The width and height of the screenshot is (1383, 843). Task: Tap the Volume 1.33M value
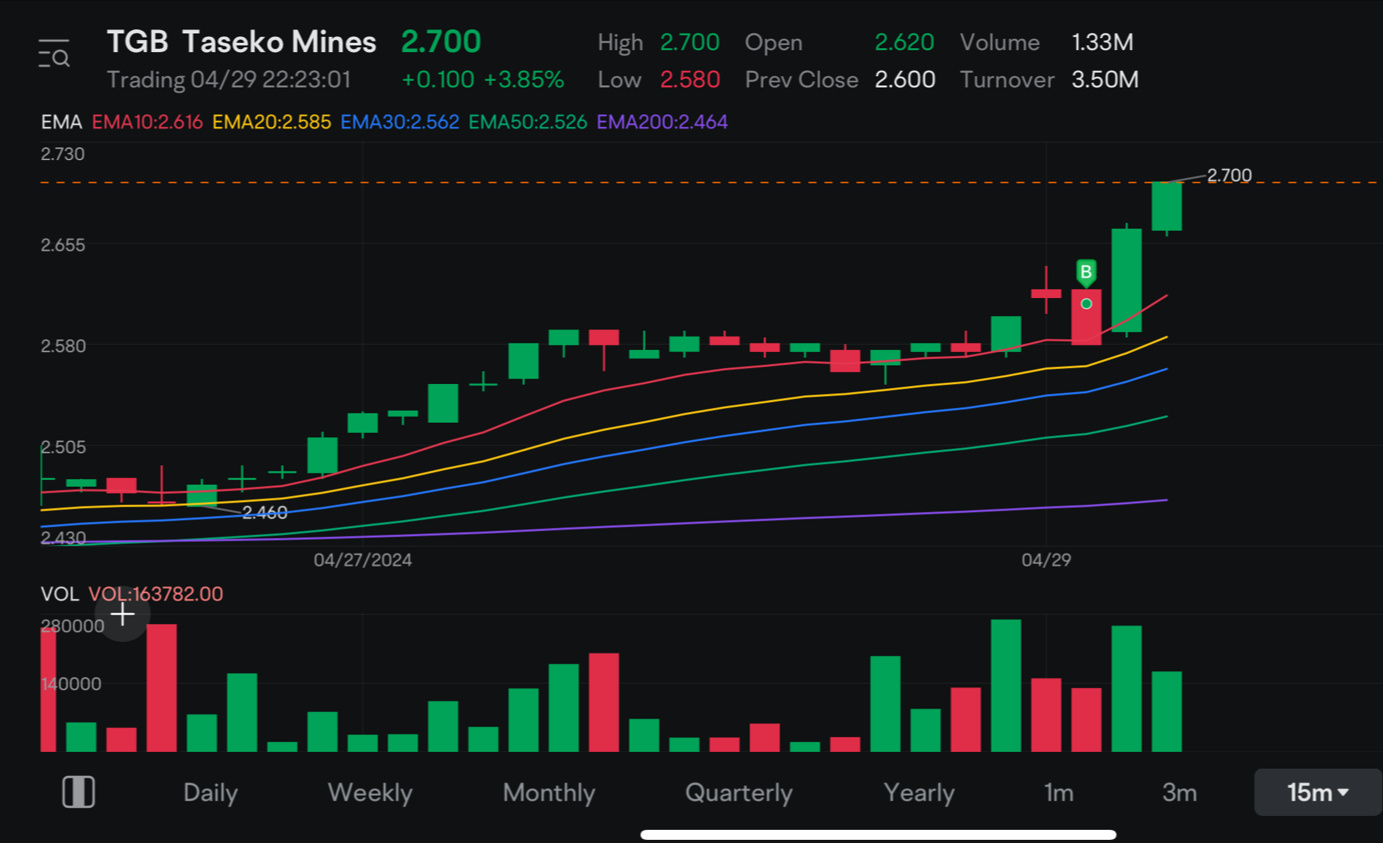click(1102, 42)
